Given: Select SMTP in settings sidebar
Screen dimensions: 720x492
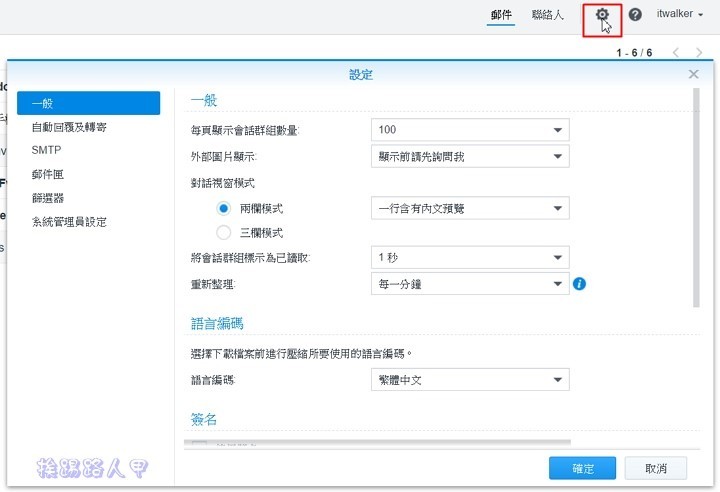Looking at the screenshot, I should coord(46,150).
